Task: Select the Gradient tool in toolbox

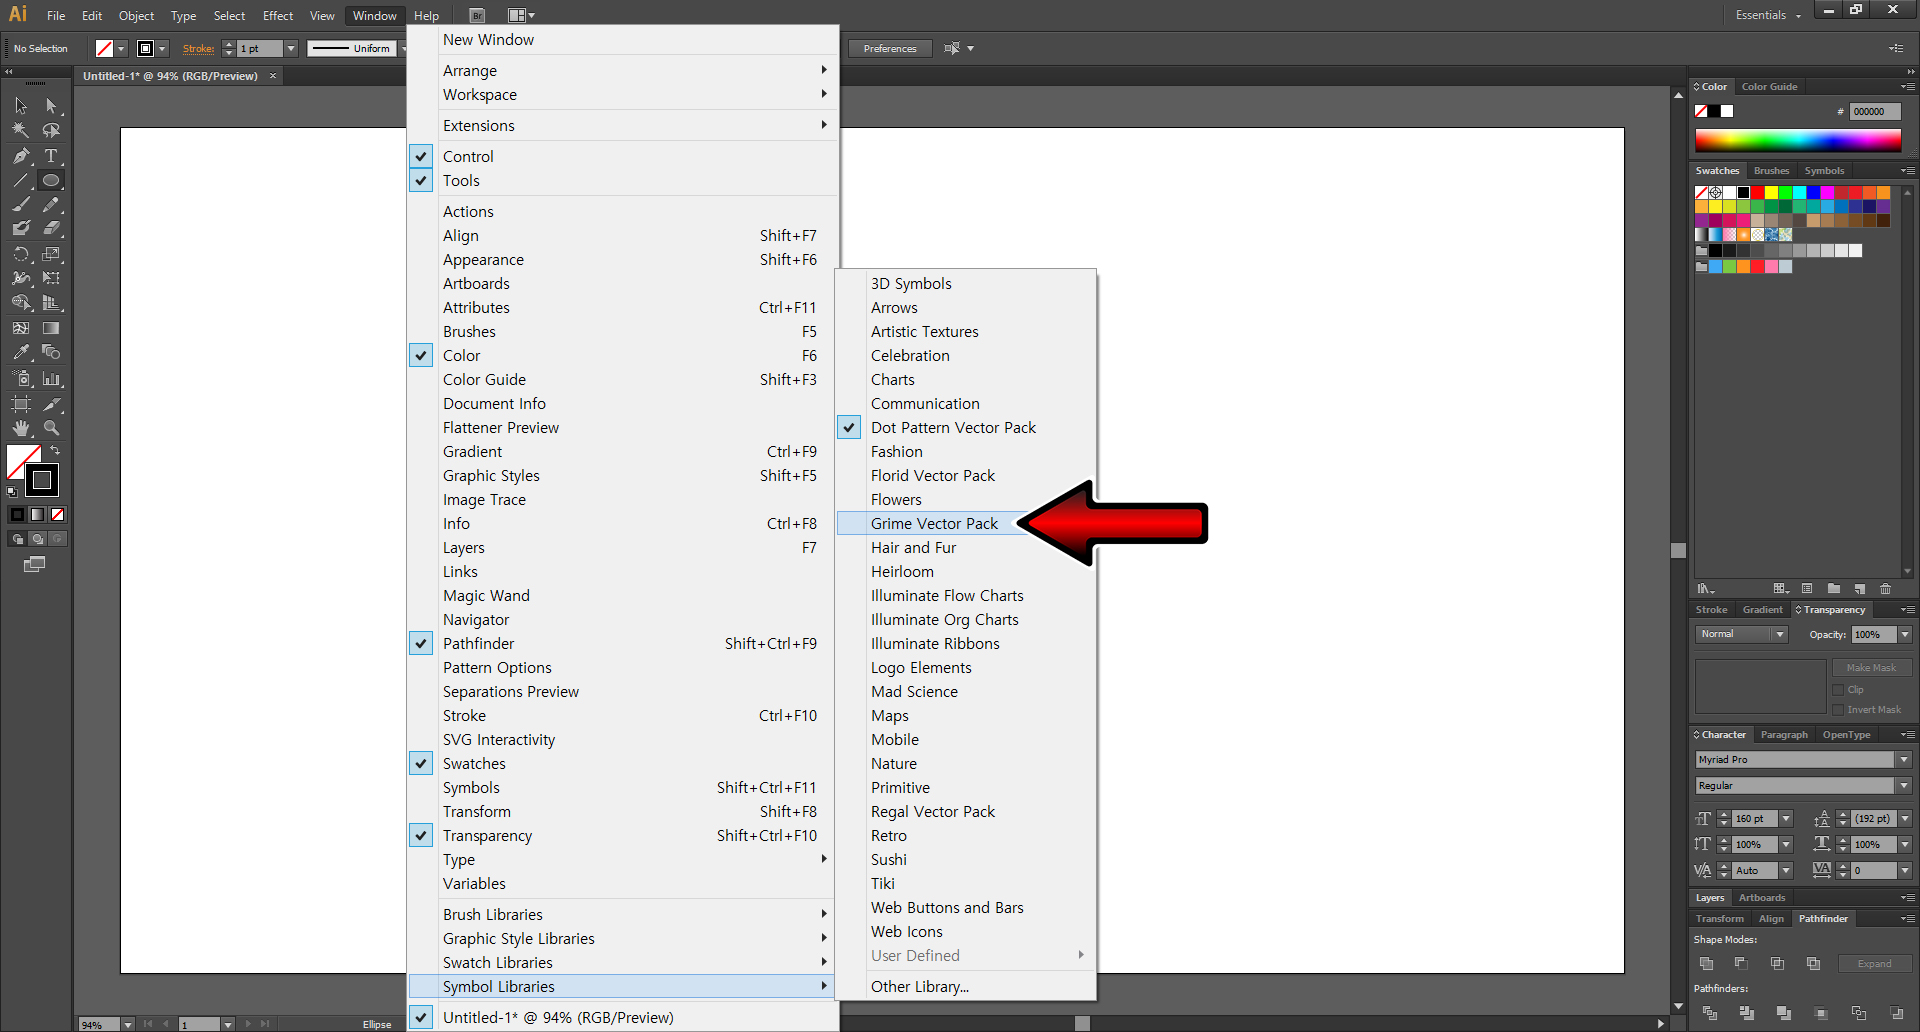Action: point(51,328)
